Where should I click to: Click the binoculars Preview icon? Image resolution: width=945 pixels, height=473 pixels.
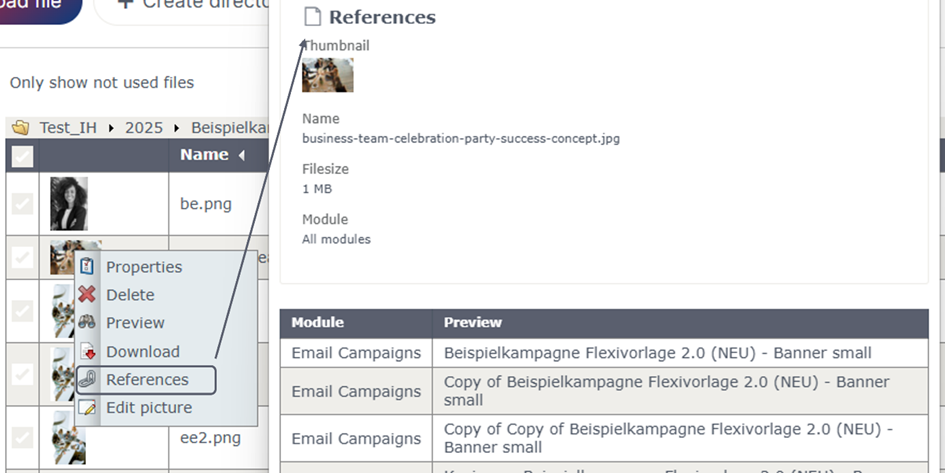click(x=87, y=322)
